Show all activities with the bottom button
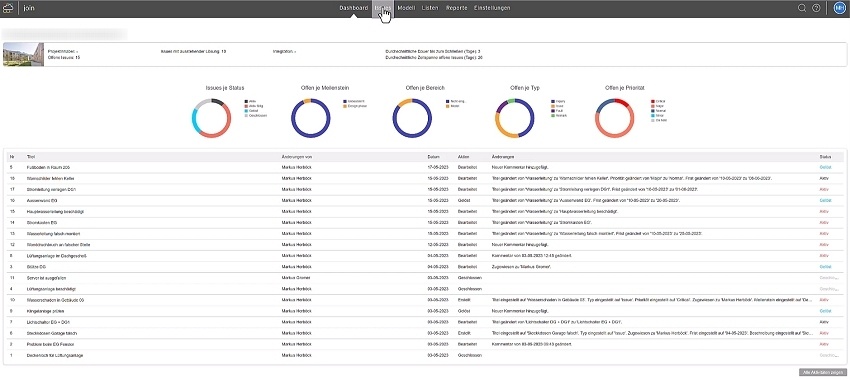This screenshot has width=850, height=380. point(823,372)
